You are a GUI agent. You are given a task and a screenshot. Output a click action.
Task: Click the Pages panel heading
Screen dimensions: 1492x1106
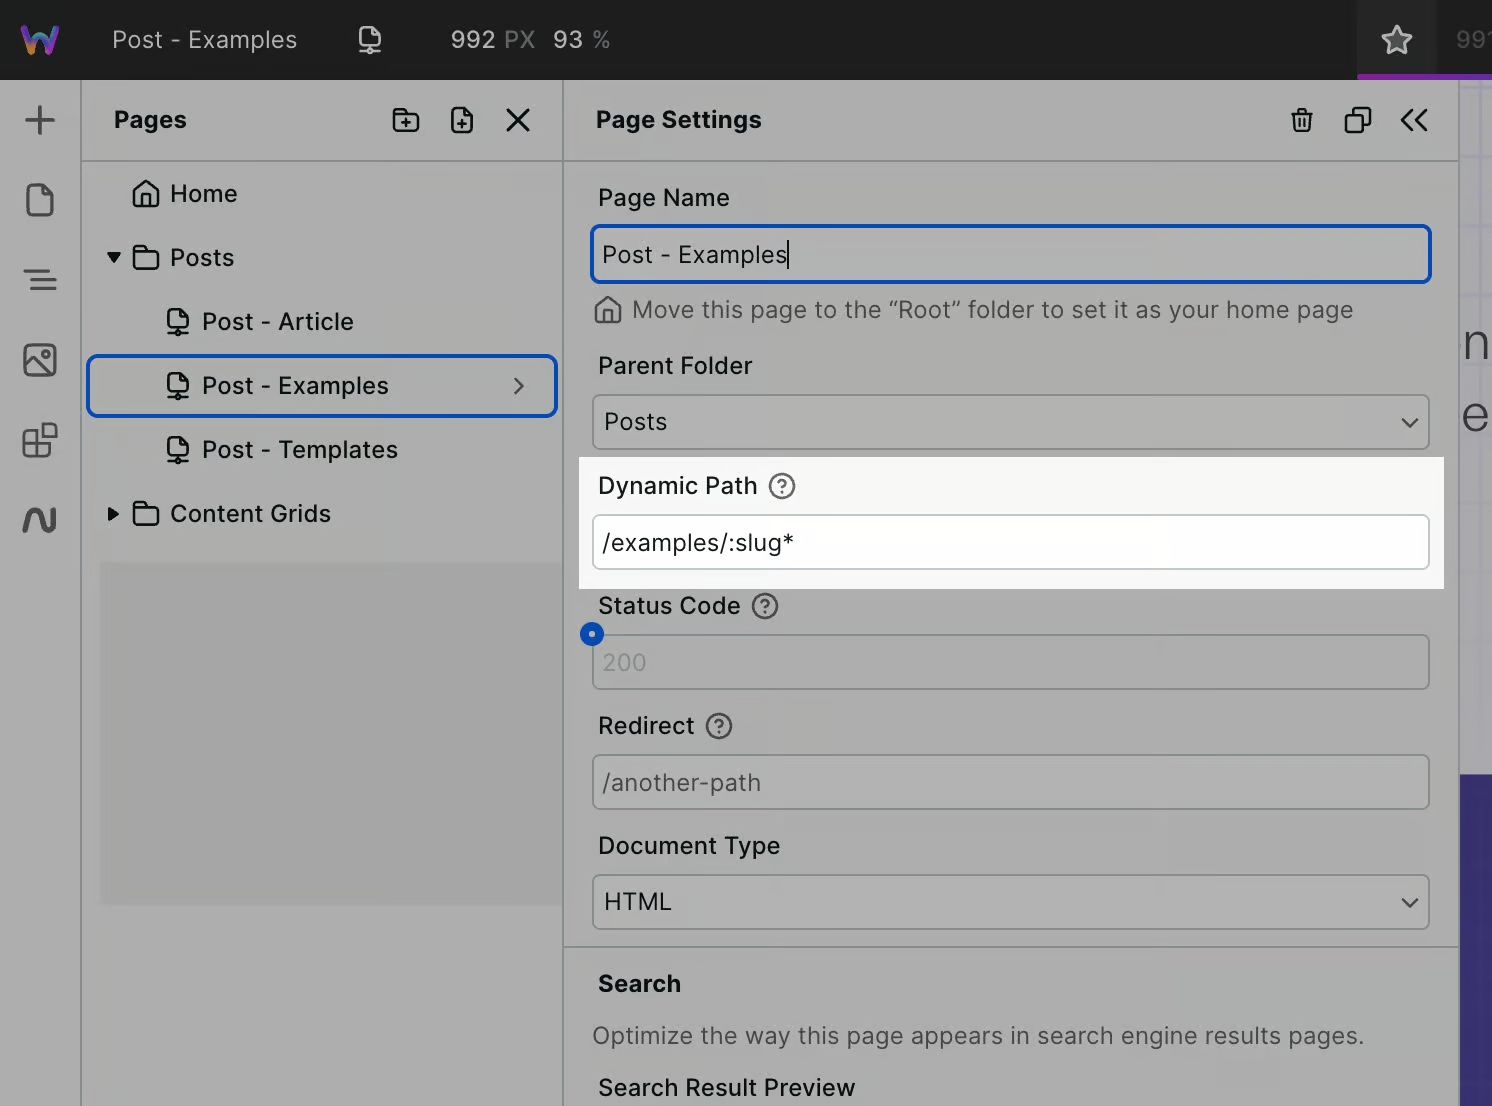pos(150,120)
